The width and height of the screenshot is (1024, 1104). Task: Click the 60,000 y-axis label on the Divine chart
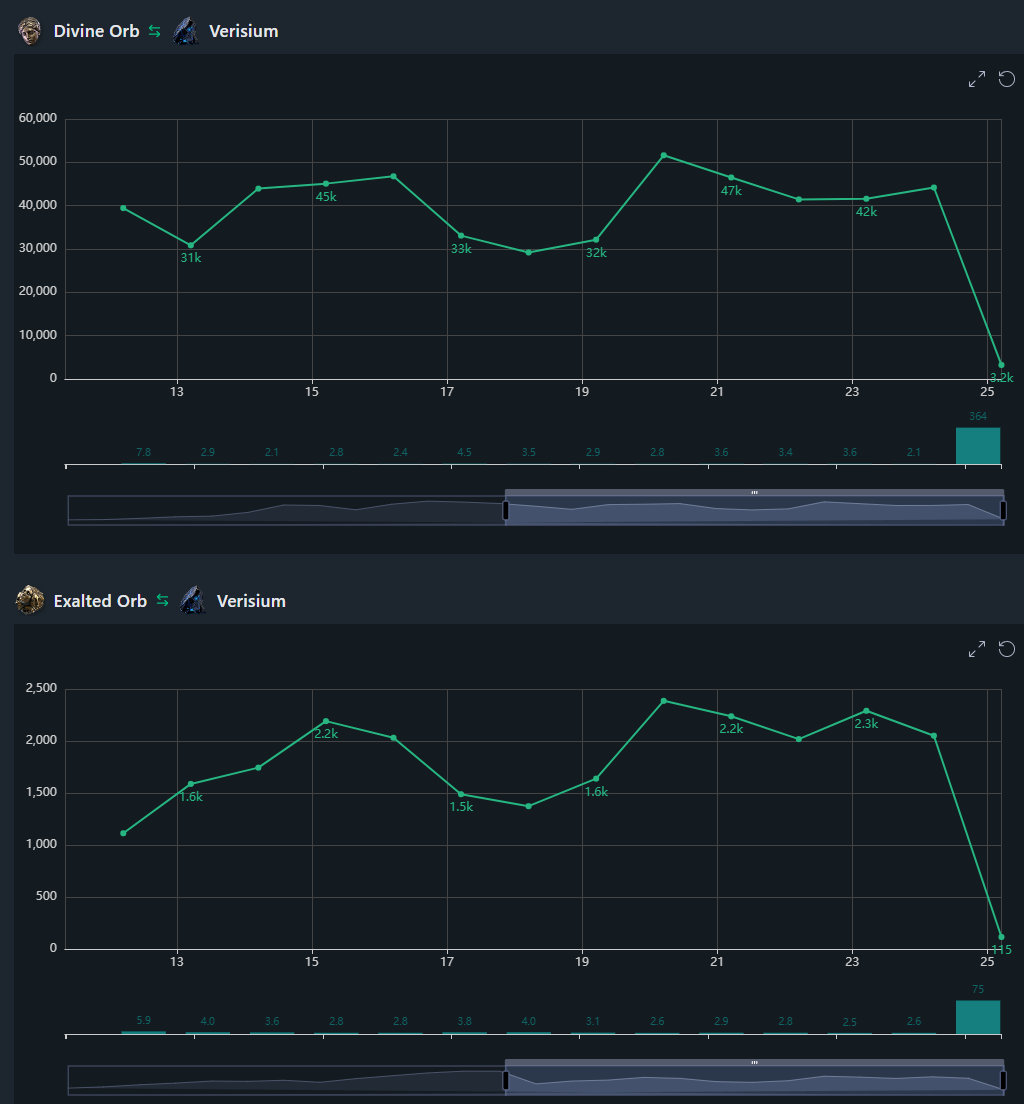click(38, 118)
